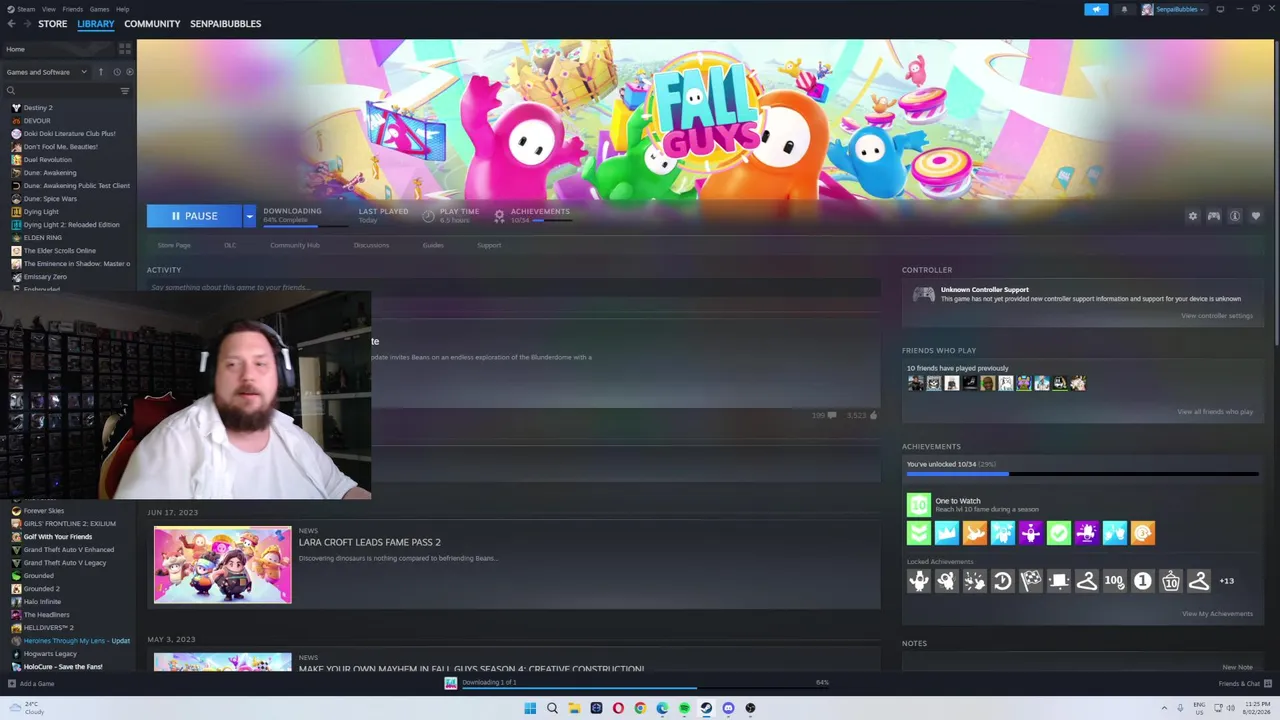Open Friends & Chat

tap(1245, 684)
